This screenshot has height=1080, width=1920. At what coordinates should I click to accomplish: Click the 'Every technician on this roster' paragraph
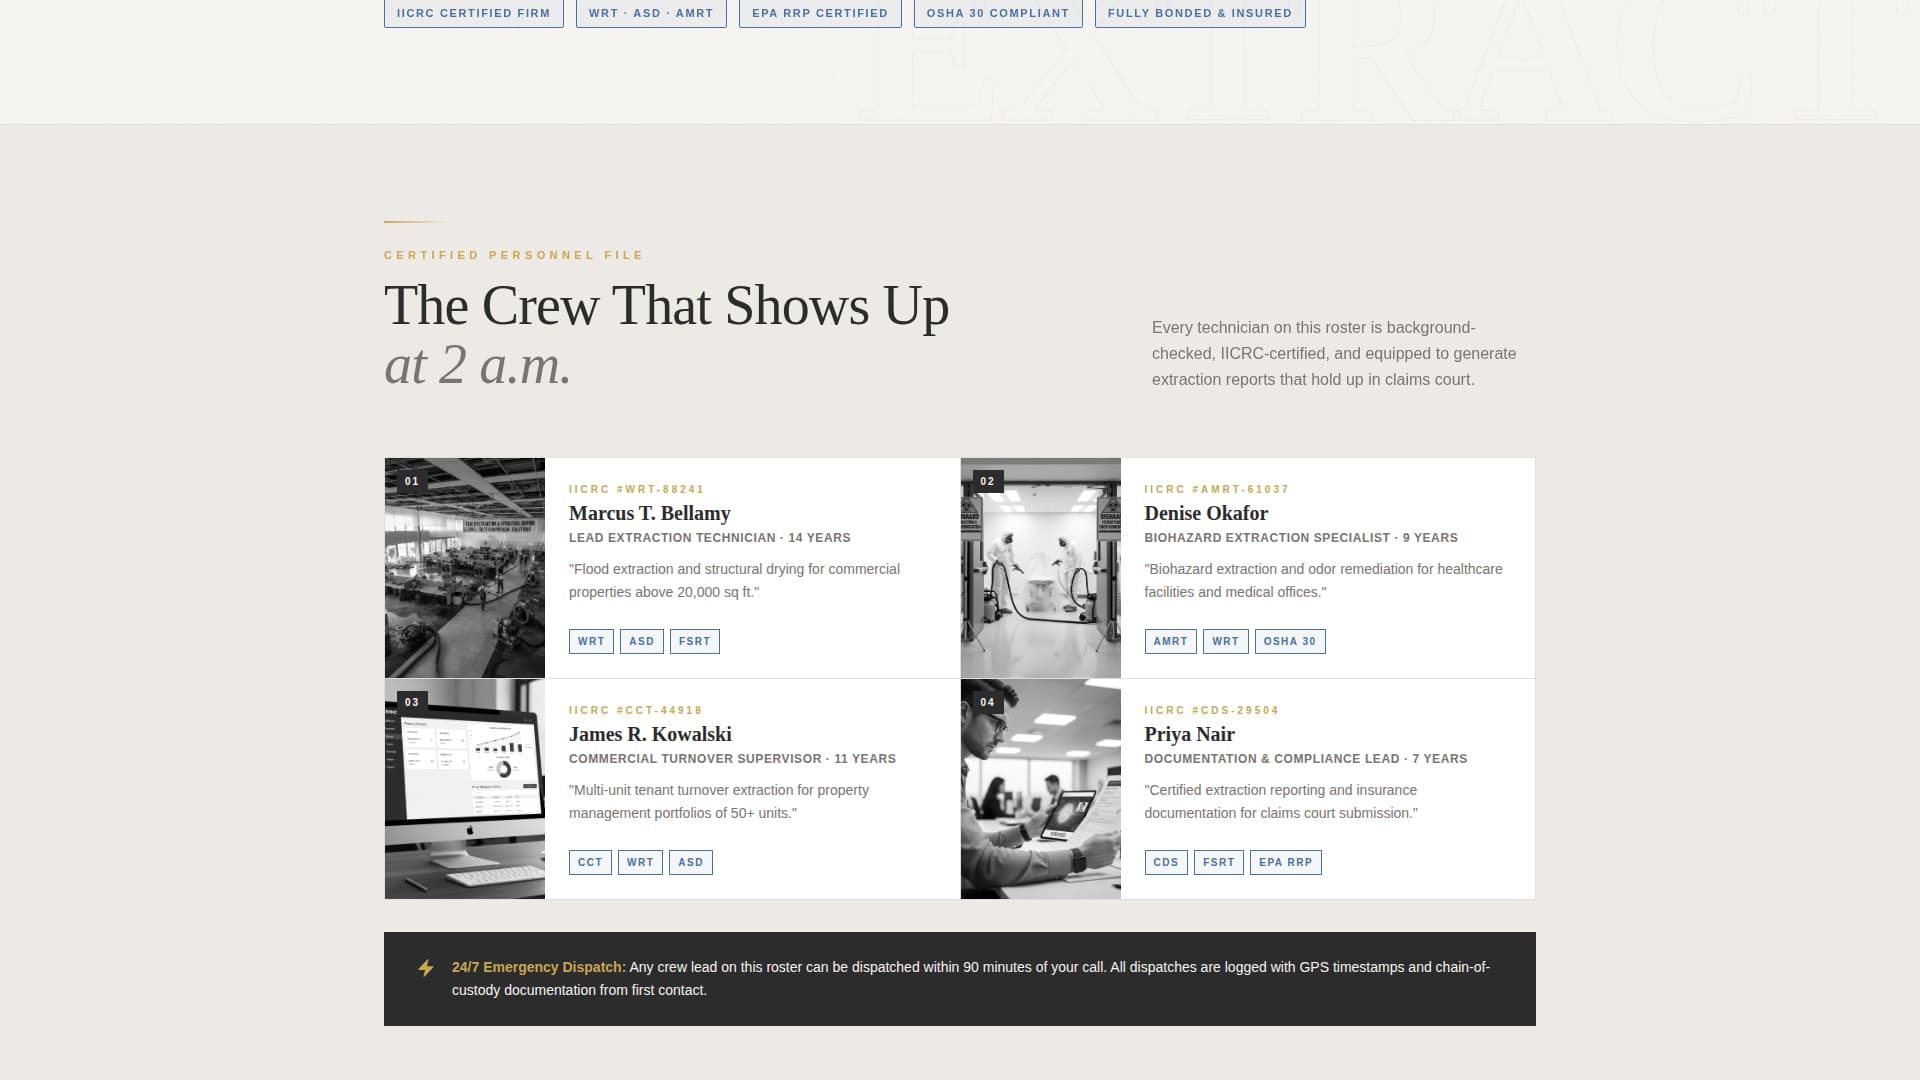[1334, 353]
